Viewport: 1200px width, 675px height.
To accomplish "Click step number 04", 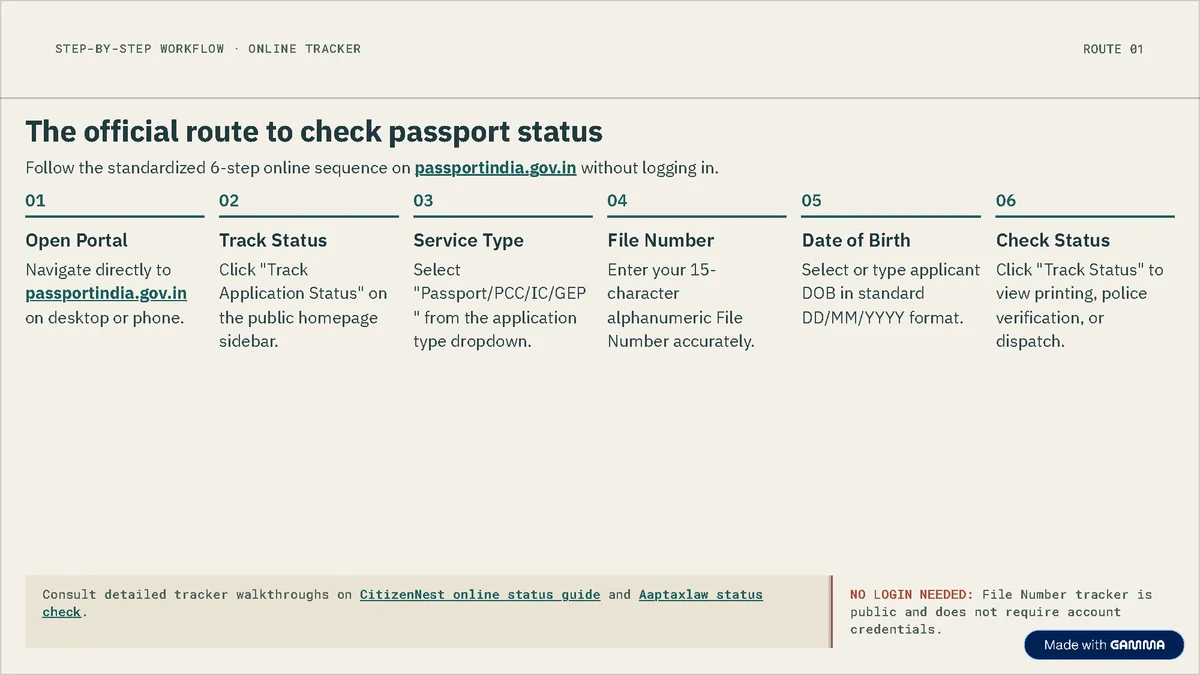I will pos(617,201).
